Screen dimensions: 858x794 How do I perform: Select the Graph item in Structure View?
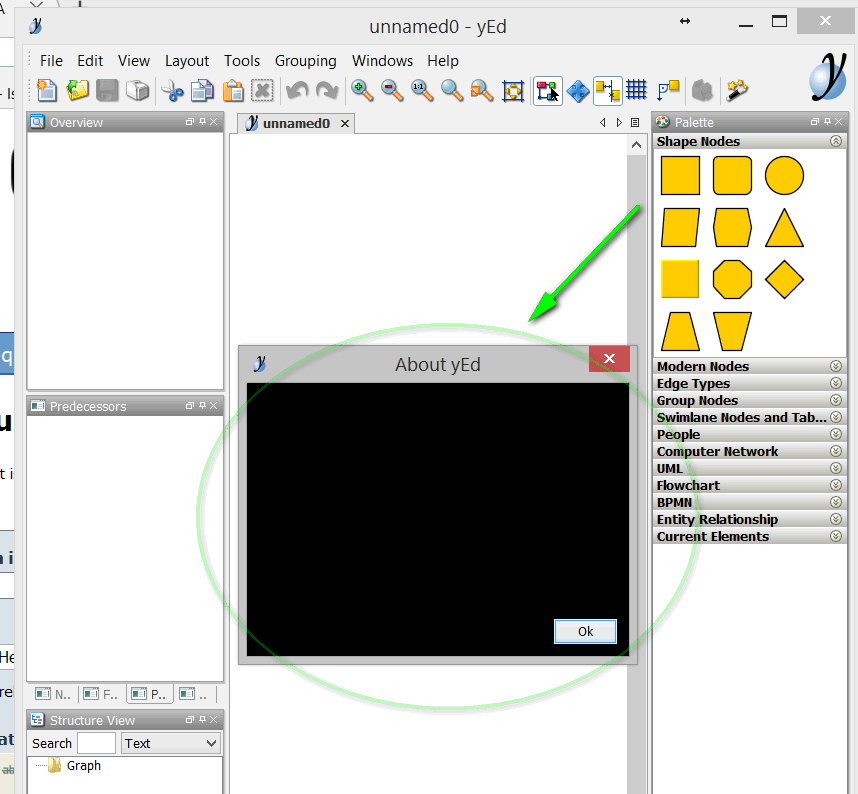tap(84, 766)
